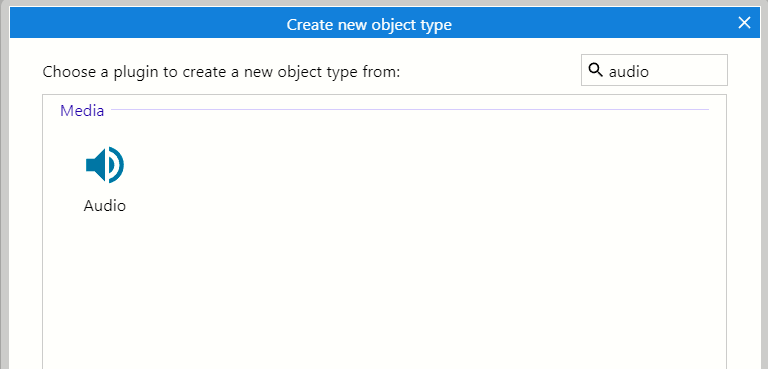Click the Media group divider line
Image resolution: width=768 pixels, height=369 pixels.
pos(410,109)
